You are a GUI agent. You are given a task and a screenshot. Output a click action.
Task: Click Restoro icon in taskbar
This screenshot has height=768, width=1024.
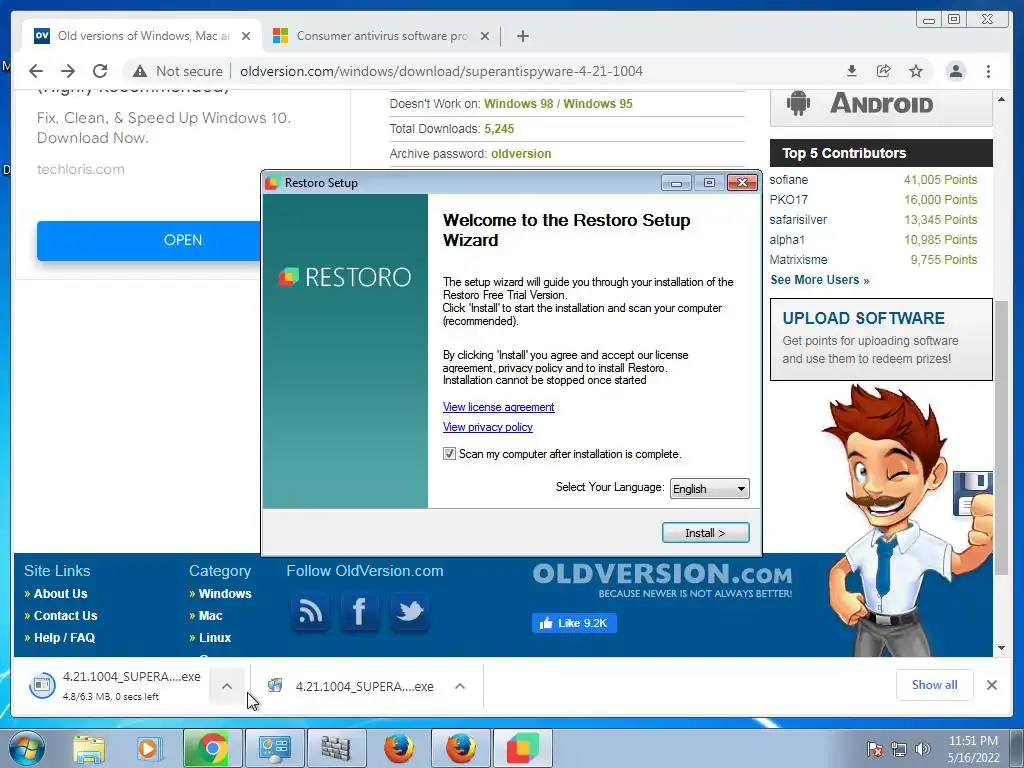(522, 748)
